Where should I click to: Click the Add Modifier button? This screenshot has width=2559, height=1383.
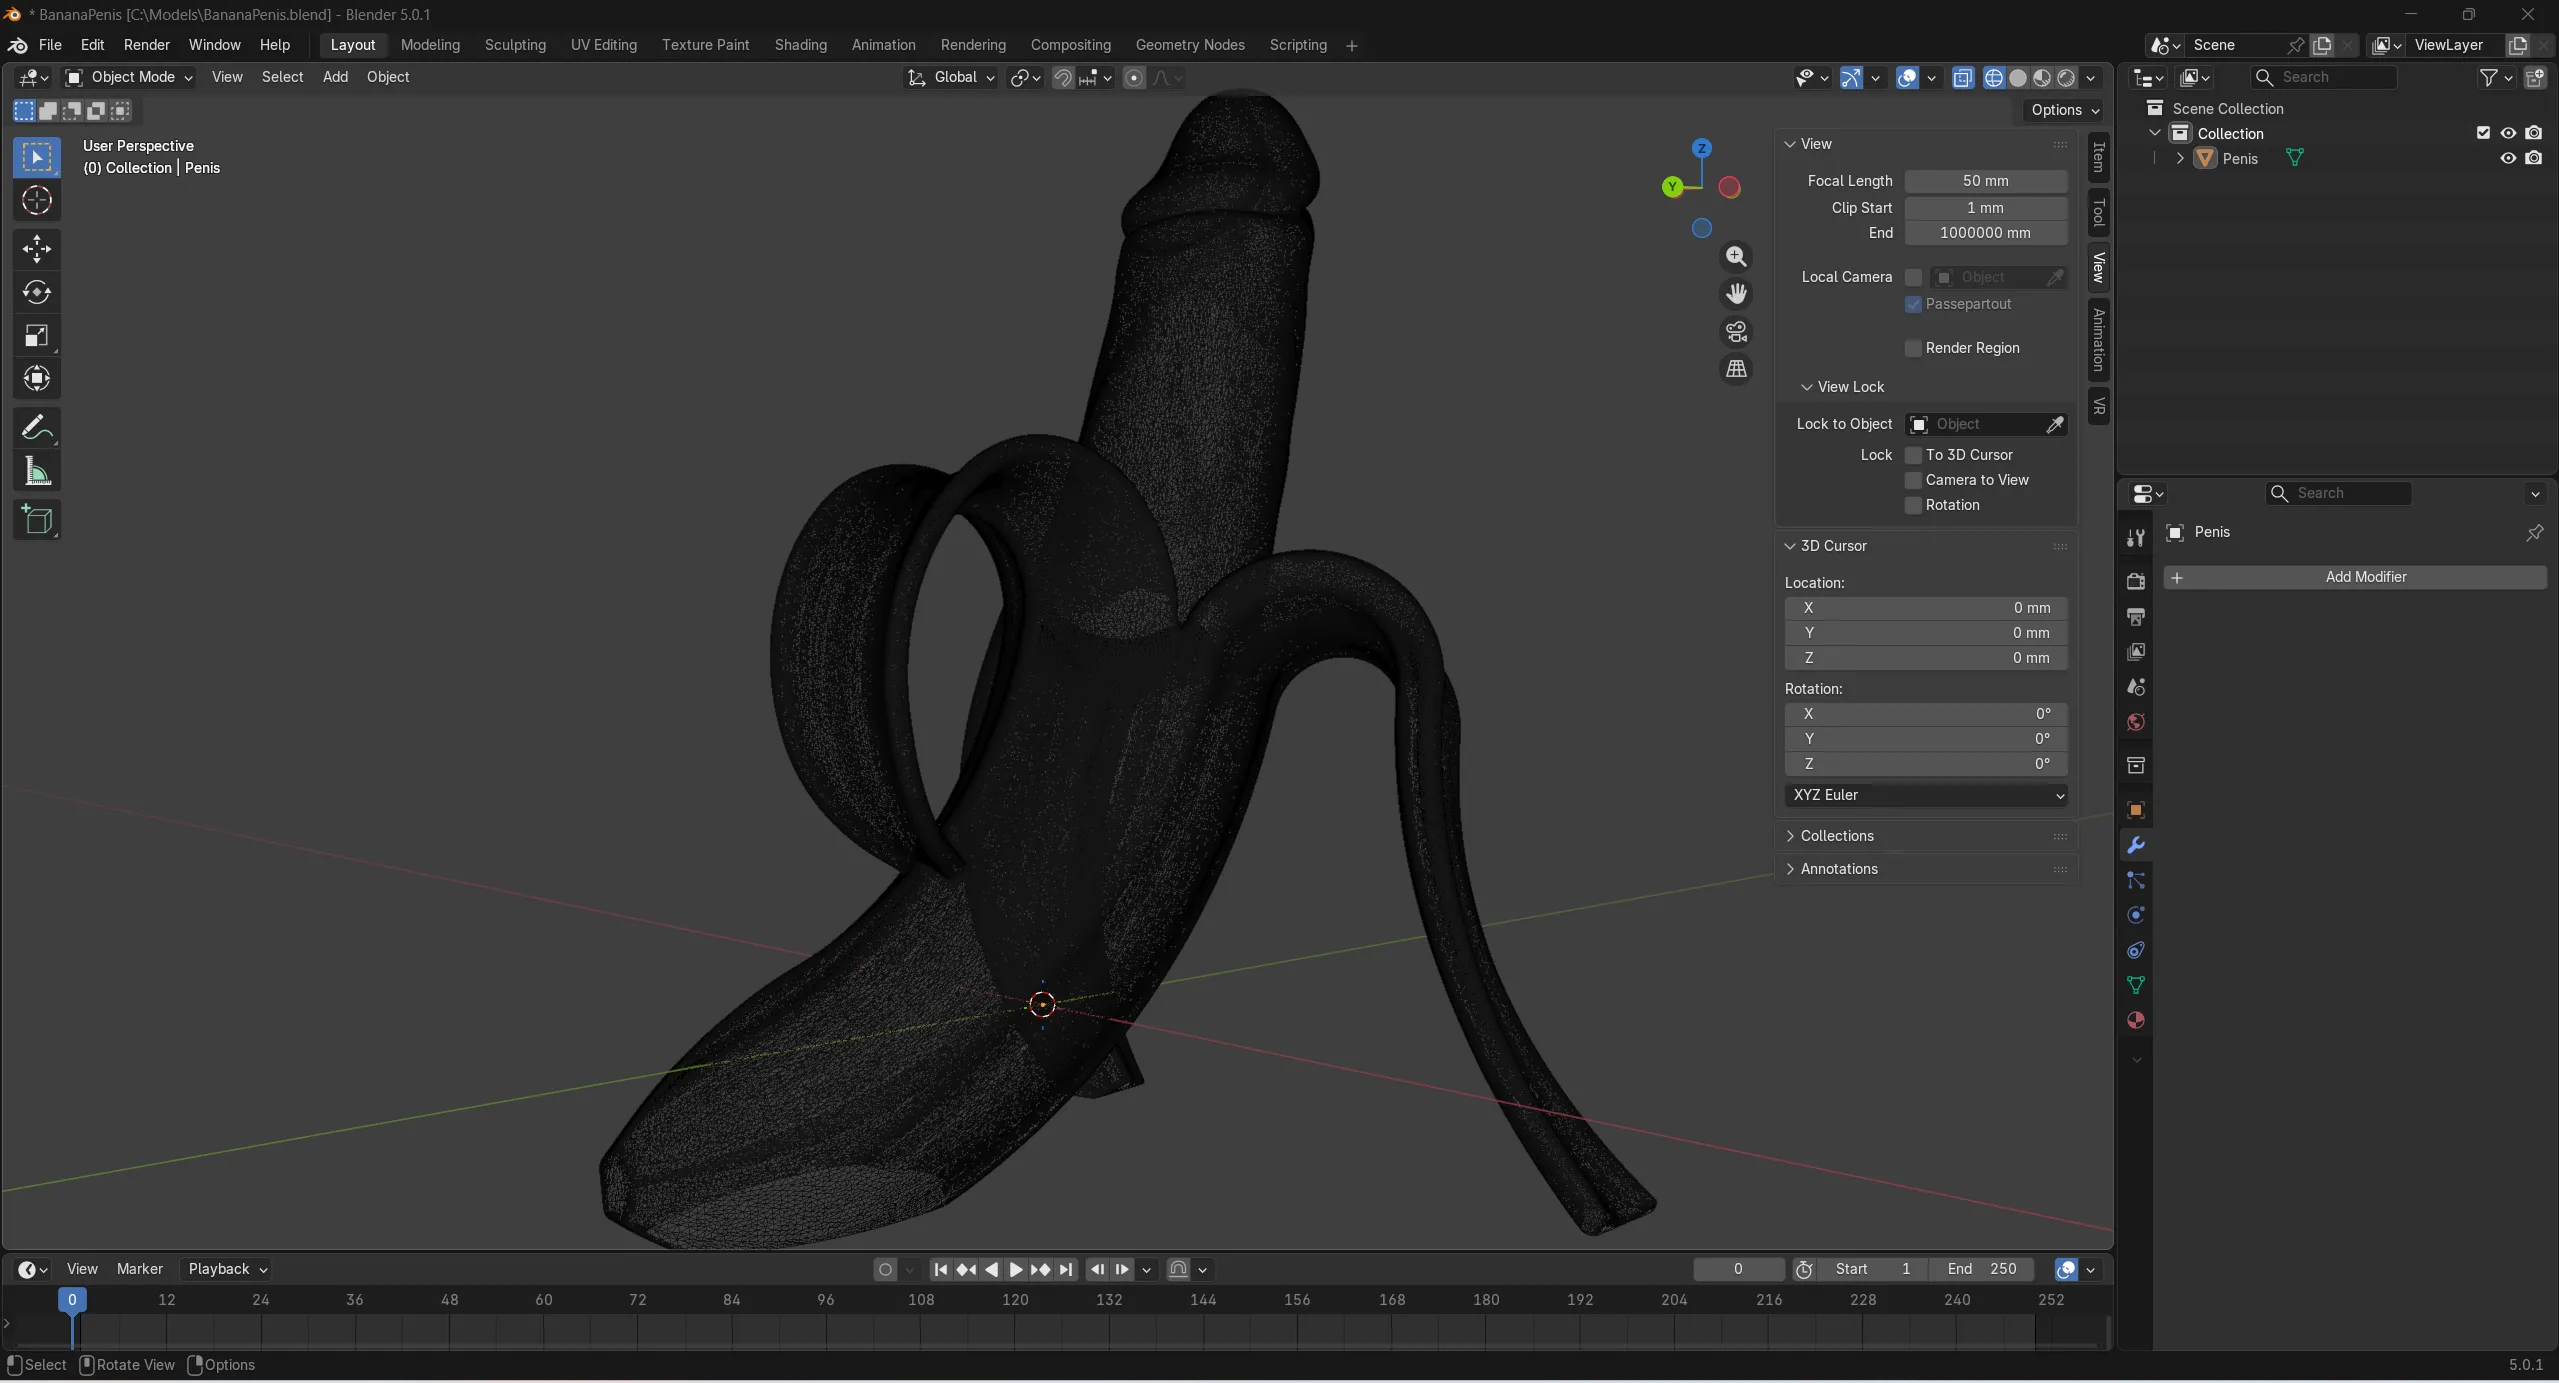coord(2355,577)
